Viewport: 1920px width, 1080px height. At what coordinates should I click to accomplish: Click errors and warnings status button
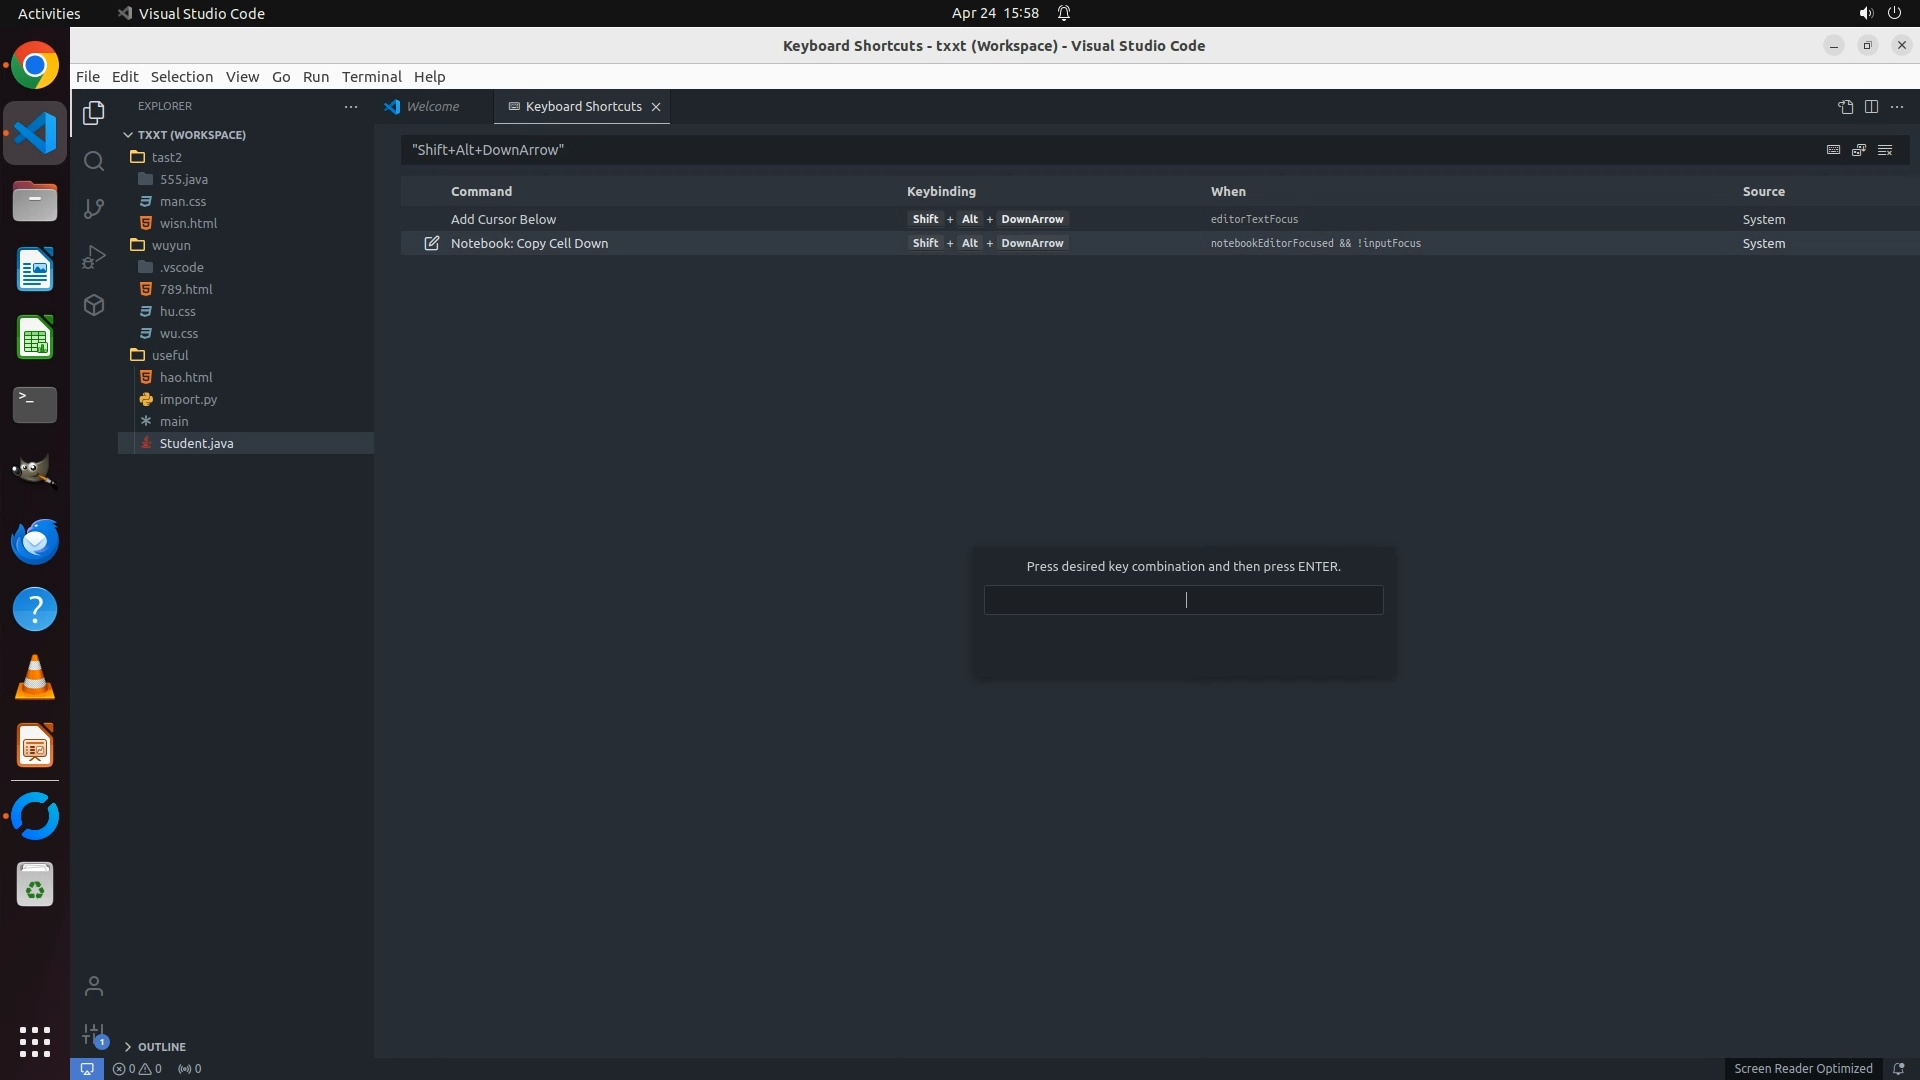(x=137, y=1068)
